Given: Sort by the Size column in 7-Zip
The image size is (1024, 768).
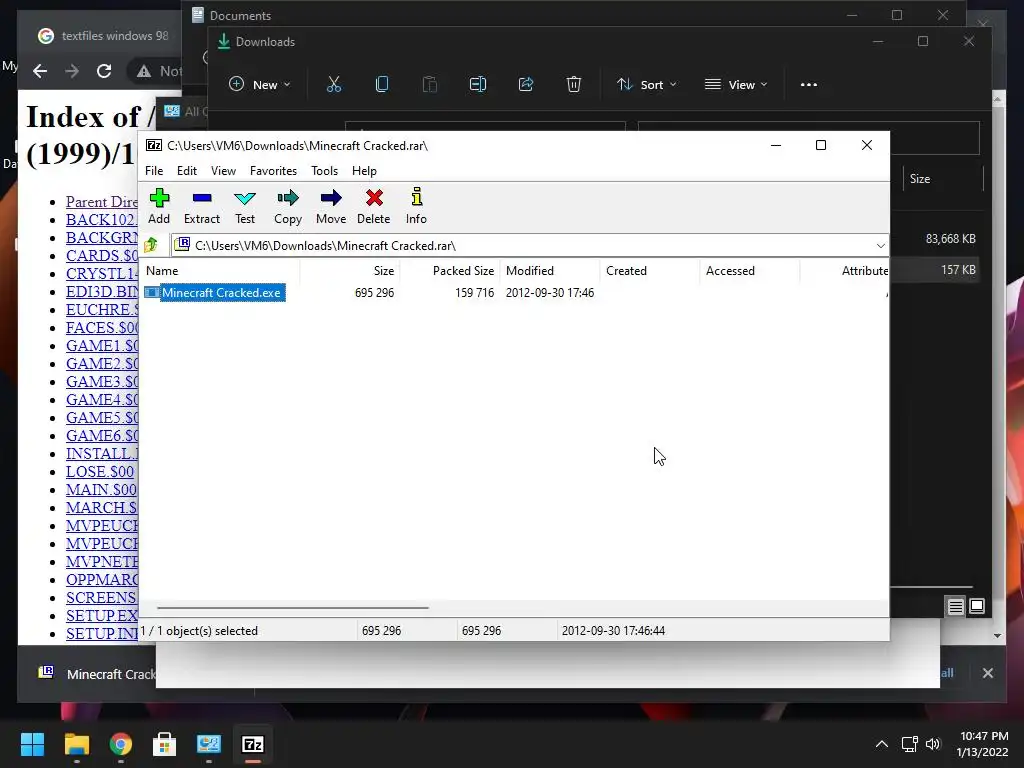Looking at the screenshot, I should point(350,270).
